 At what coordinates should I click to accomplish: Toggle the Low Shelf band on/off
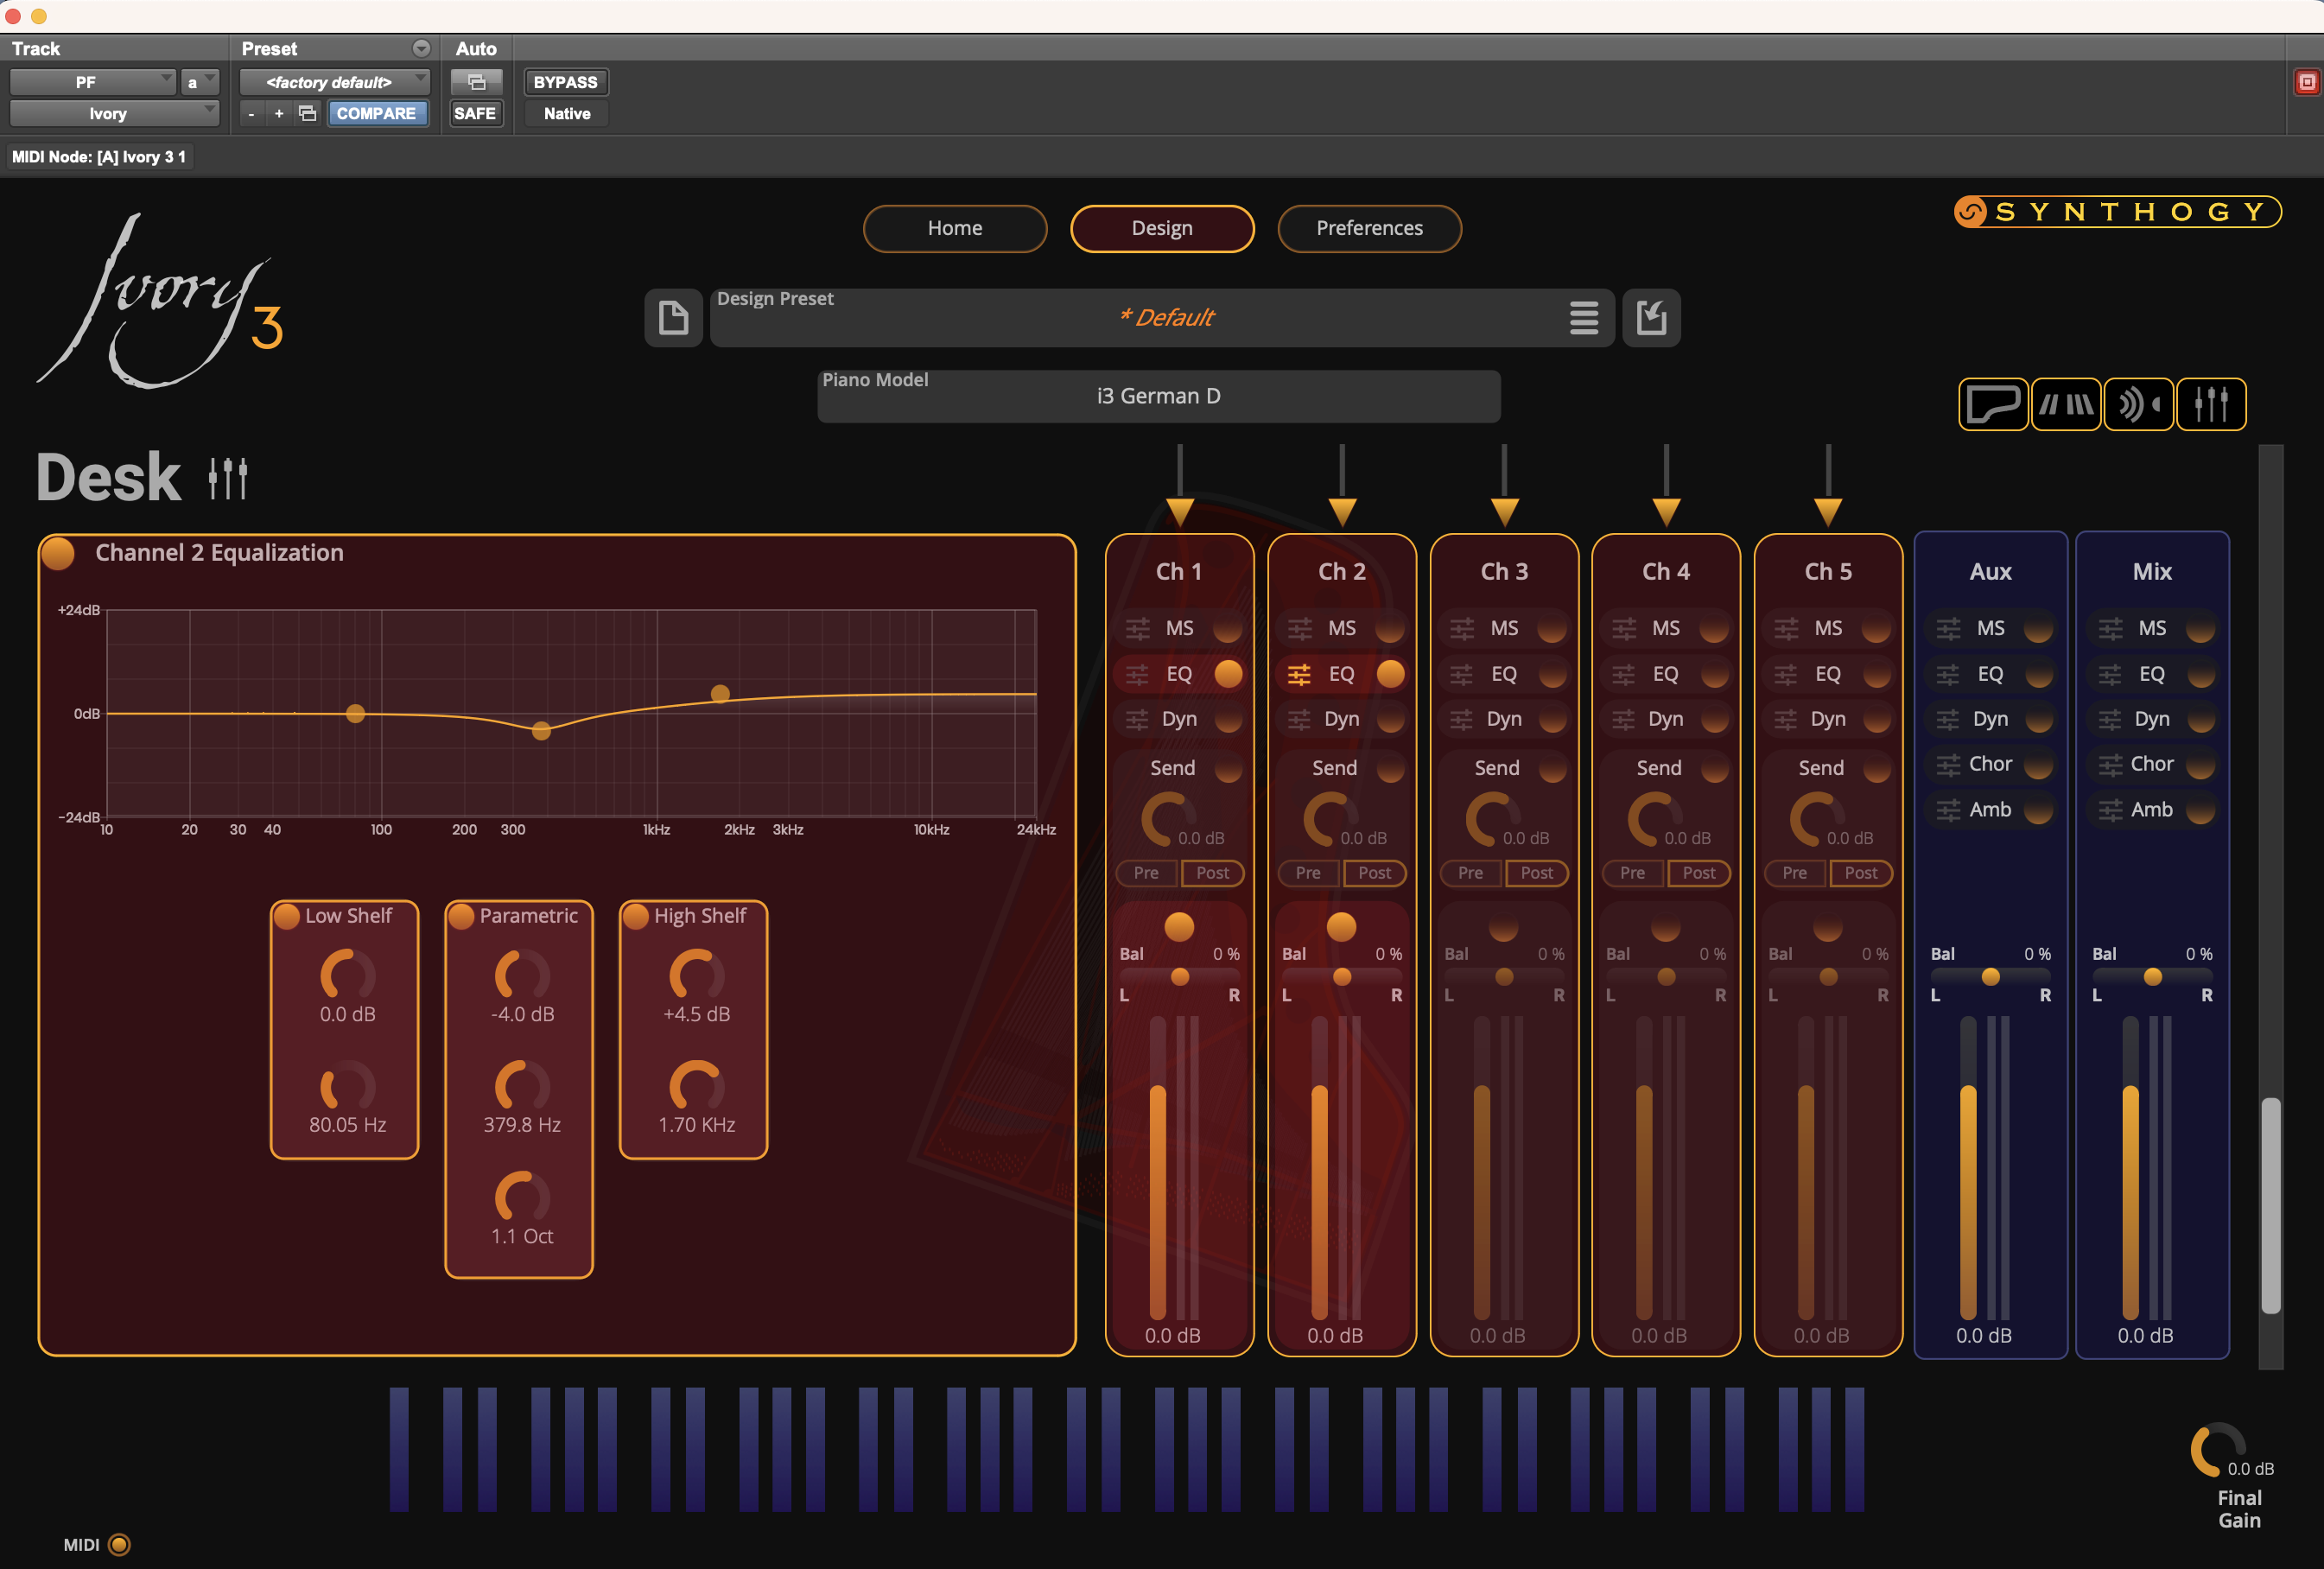(287, 916)
